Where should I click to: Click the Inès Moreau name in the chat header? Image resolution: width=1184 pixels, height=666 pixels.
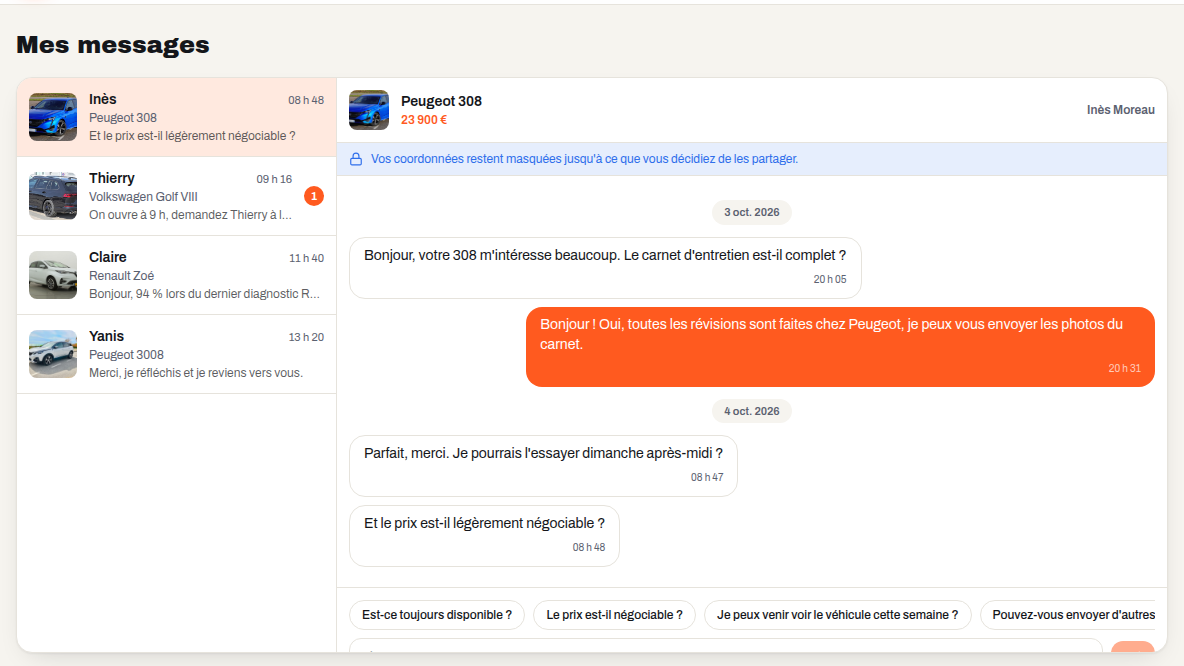(x=1121, y=110)
